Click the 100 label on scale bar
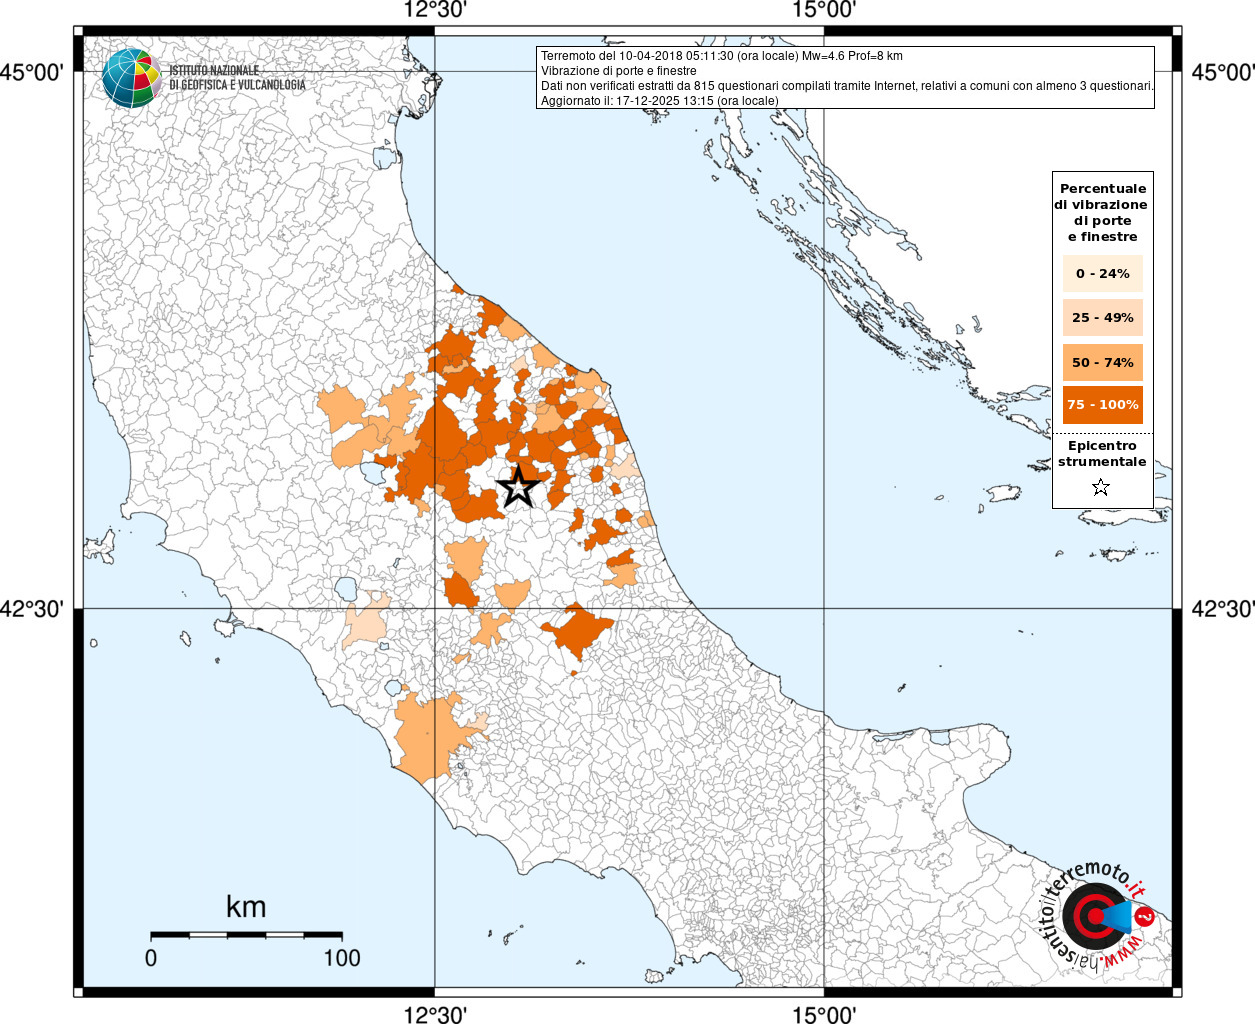 pos(342,958)
